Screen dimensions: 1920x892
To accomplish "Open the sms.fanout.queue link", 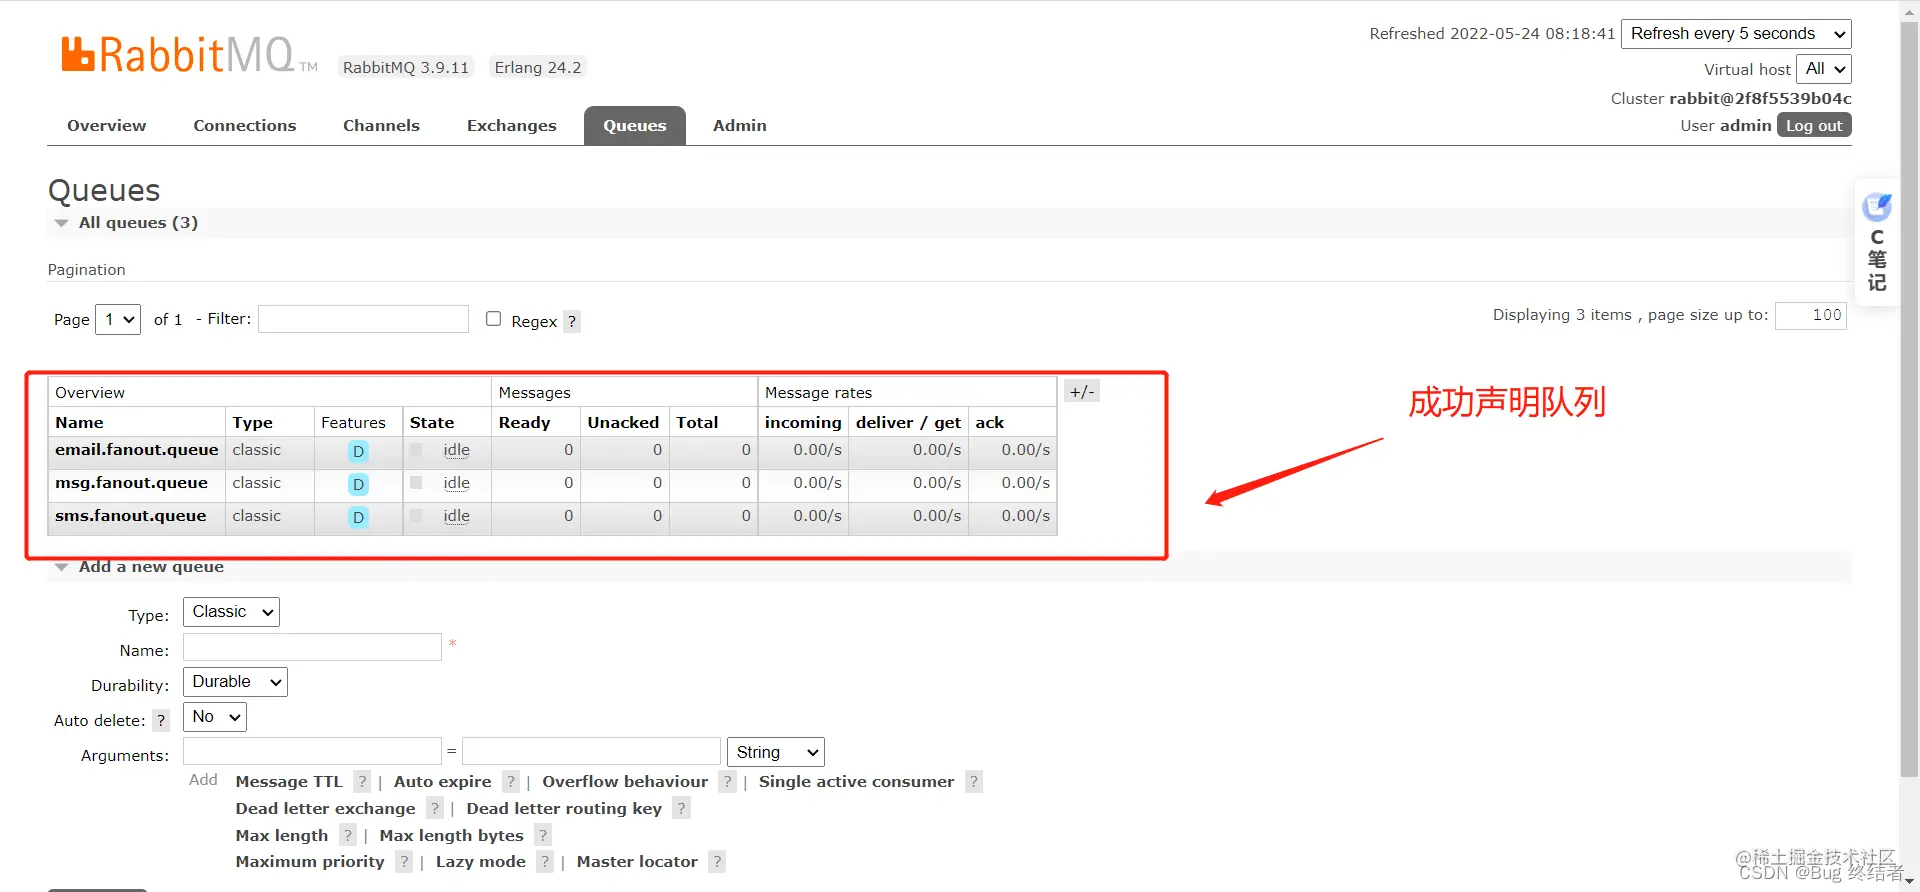I will click(130, 516).
